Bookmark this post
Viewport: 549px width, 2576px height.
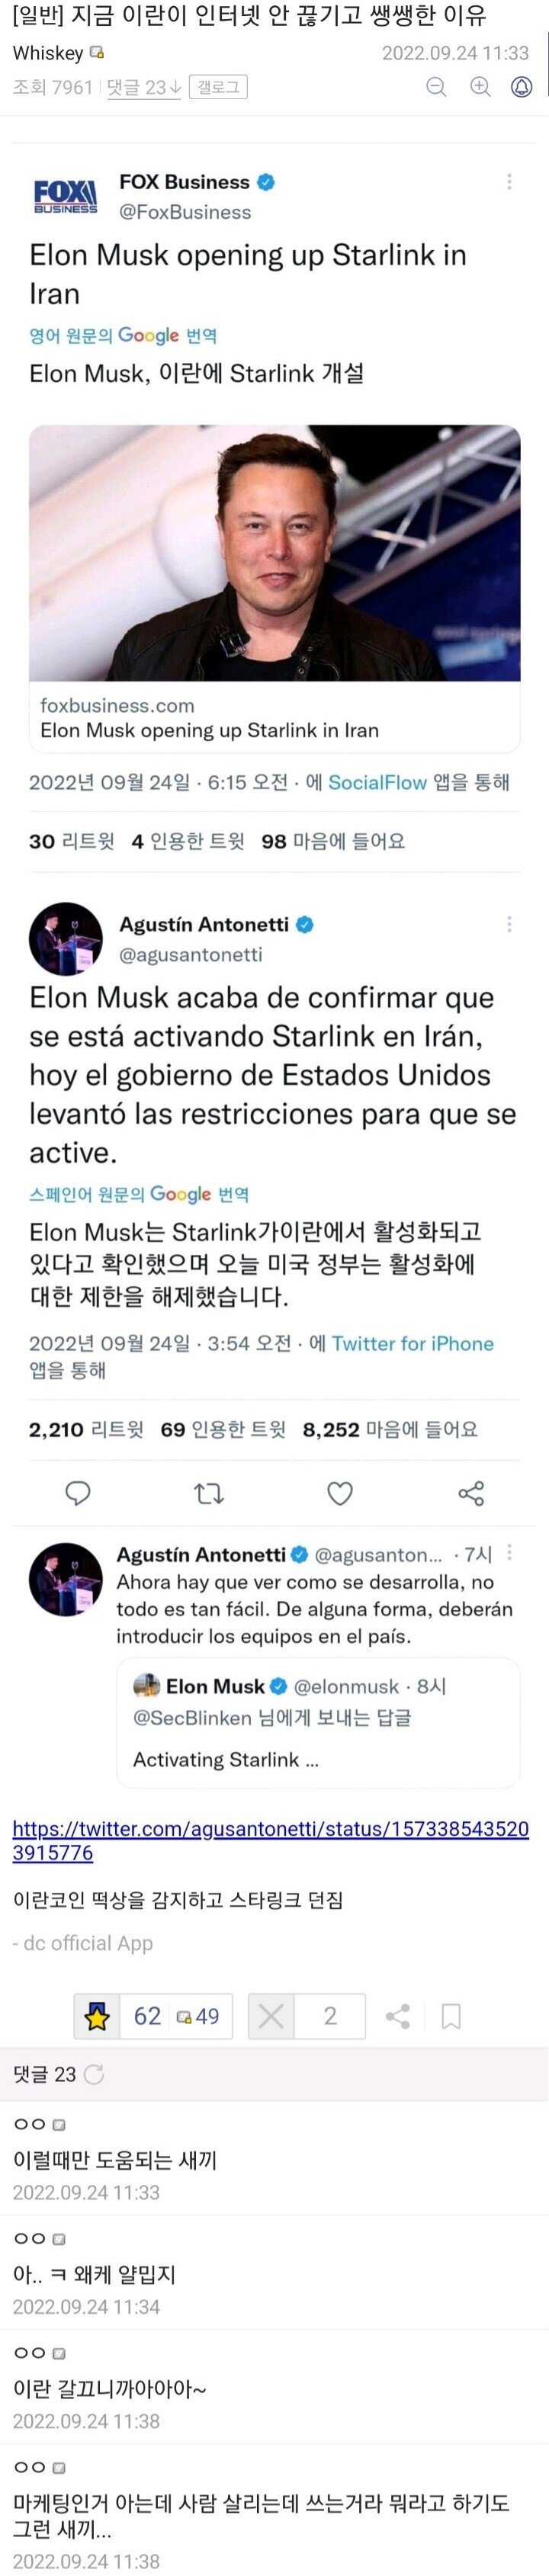[451, 2016]
